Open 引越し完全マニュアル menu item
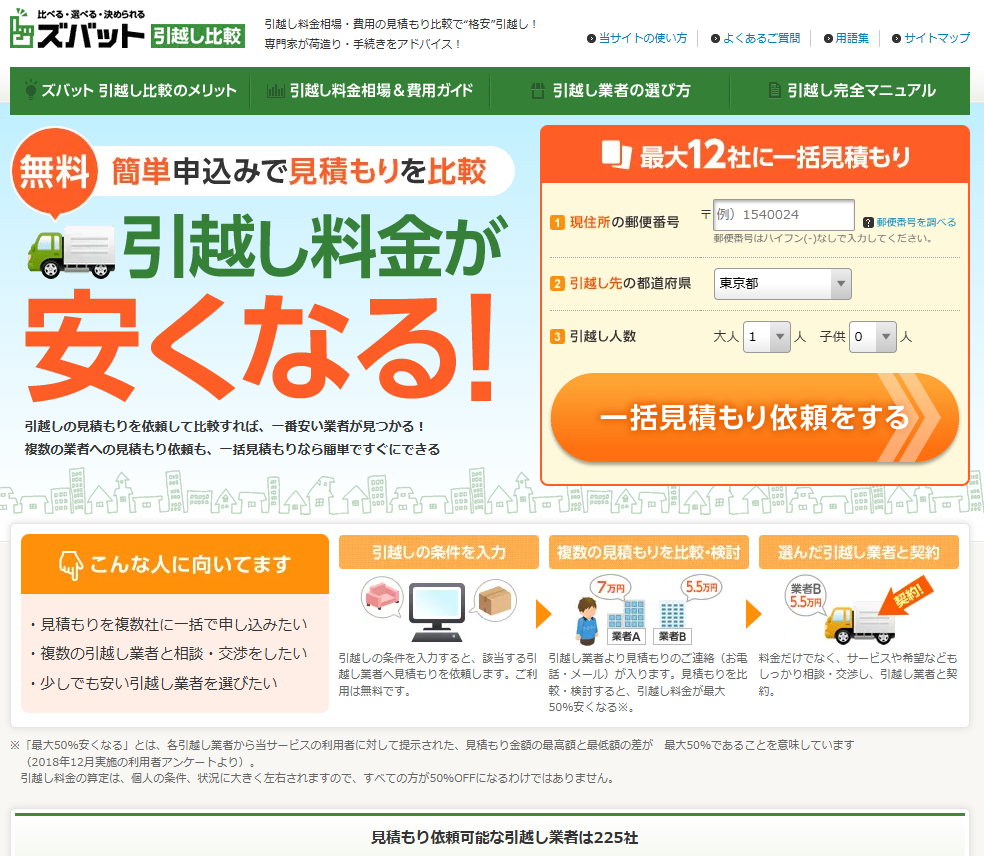The width and height of the screenshot is (984, 856). point(850,91)
